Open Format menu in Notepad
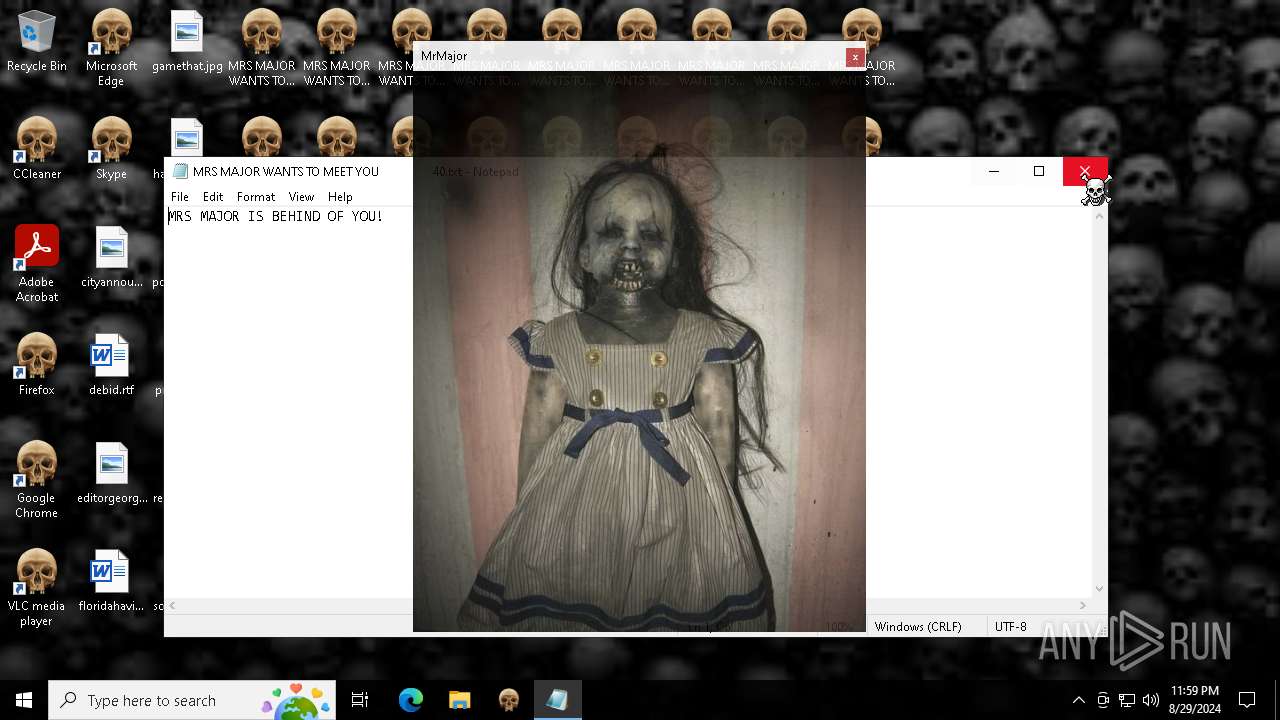The image size is (1280, 720). (x=256, y=197)
